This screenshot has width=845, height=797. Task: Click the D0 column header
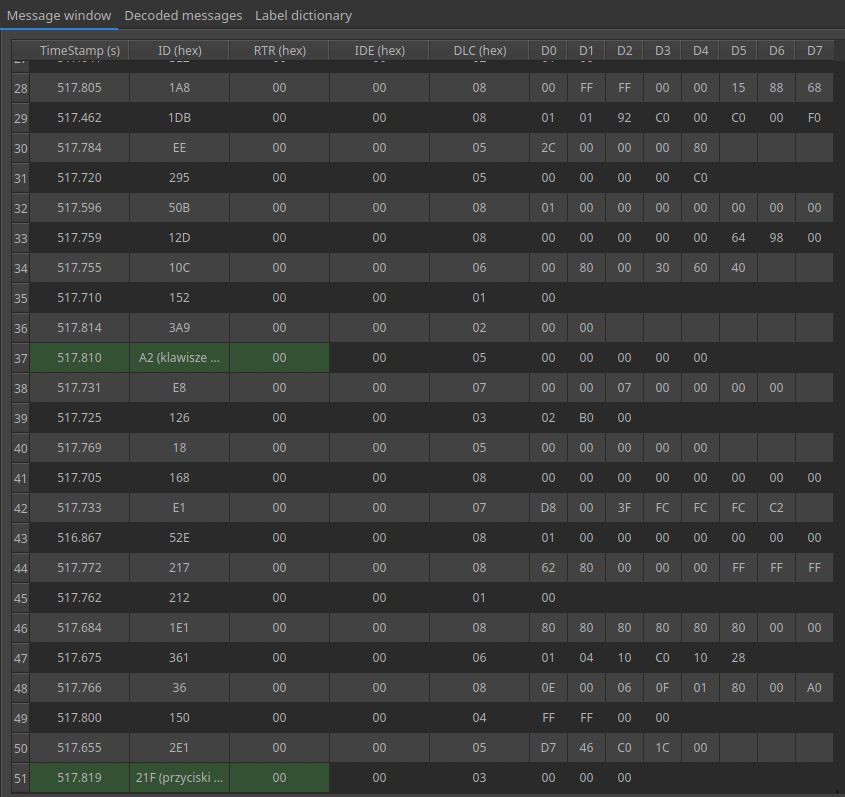548,51
